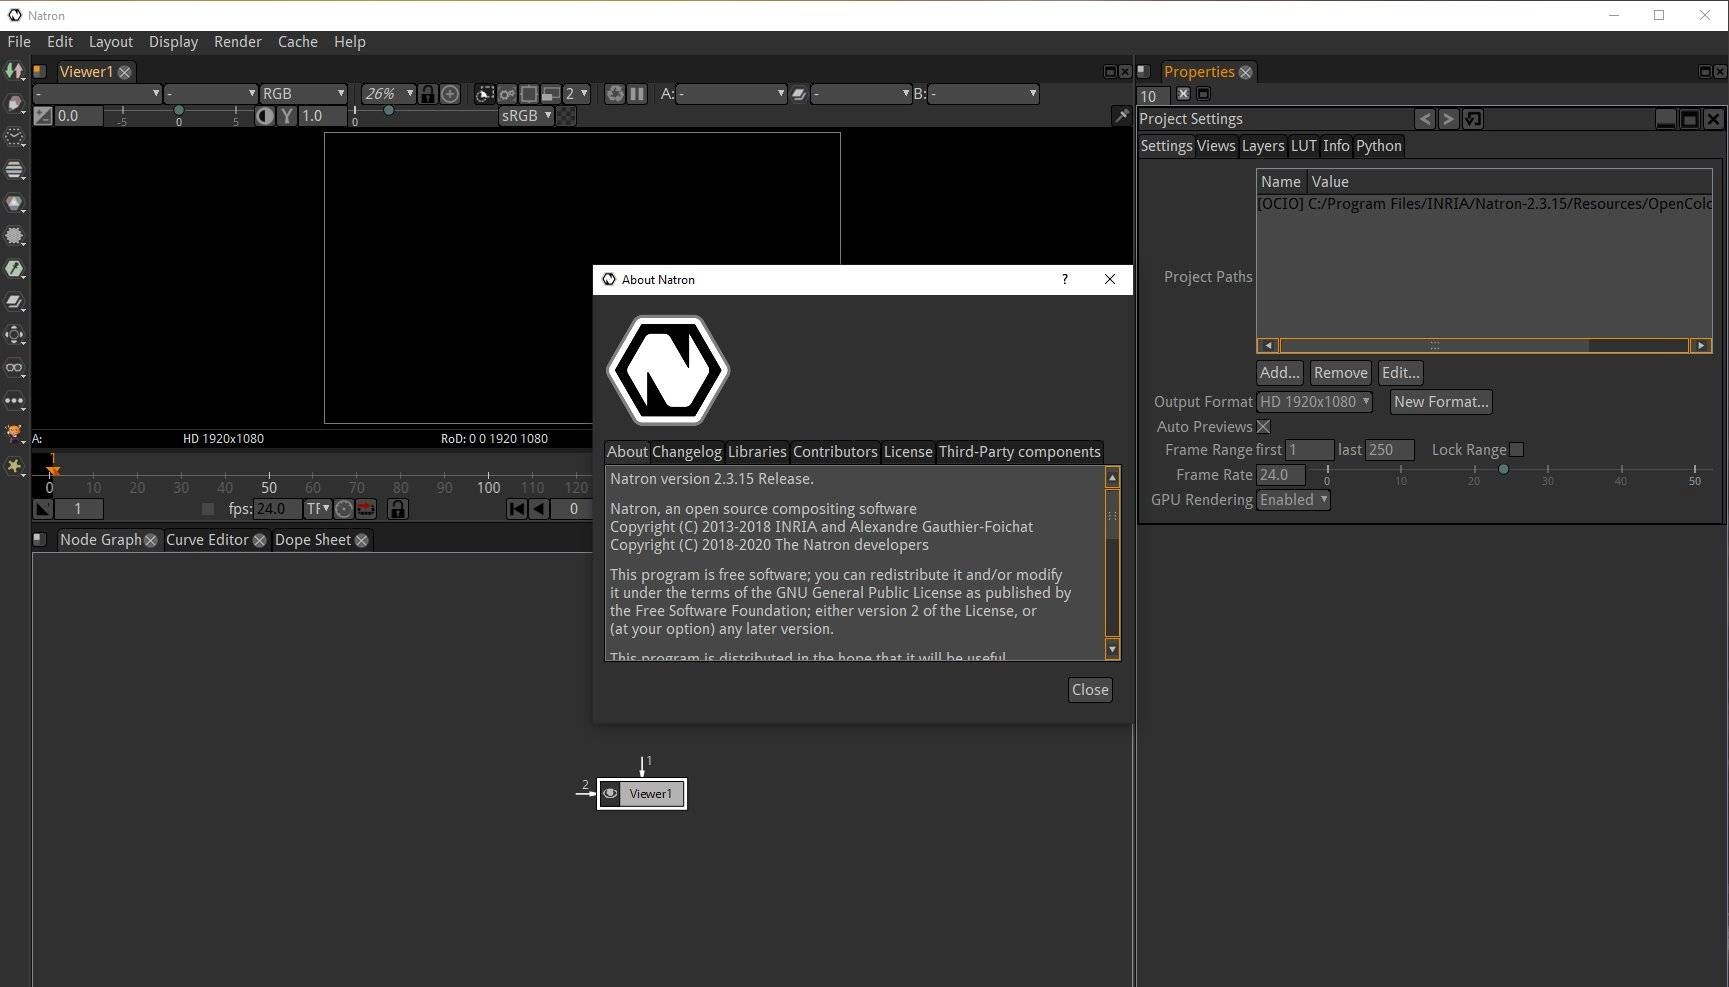Click the viewer center/zoom-fit plus icon
The image size is (1729, 987).
click(450, 94)
